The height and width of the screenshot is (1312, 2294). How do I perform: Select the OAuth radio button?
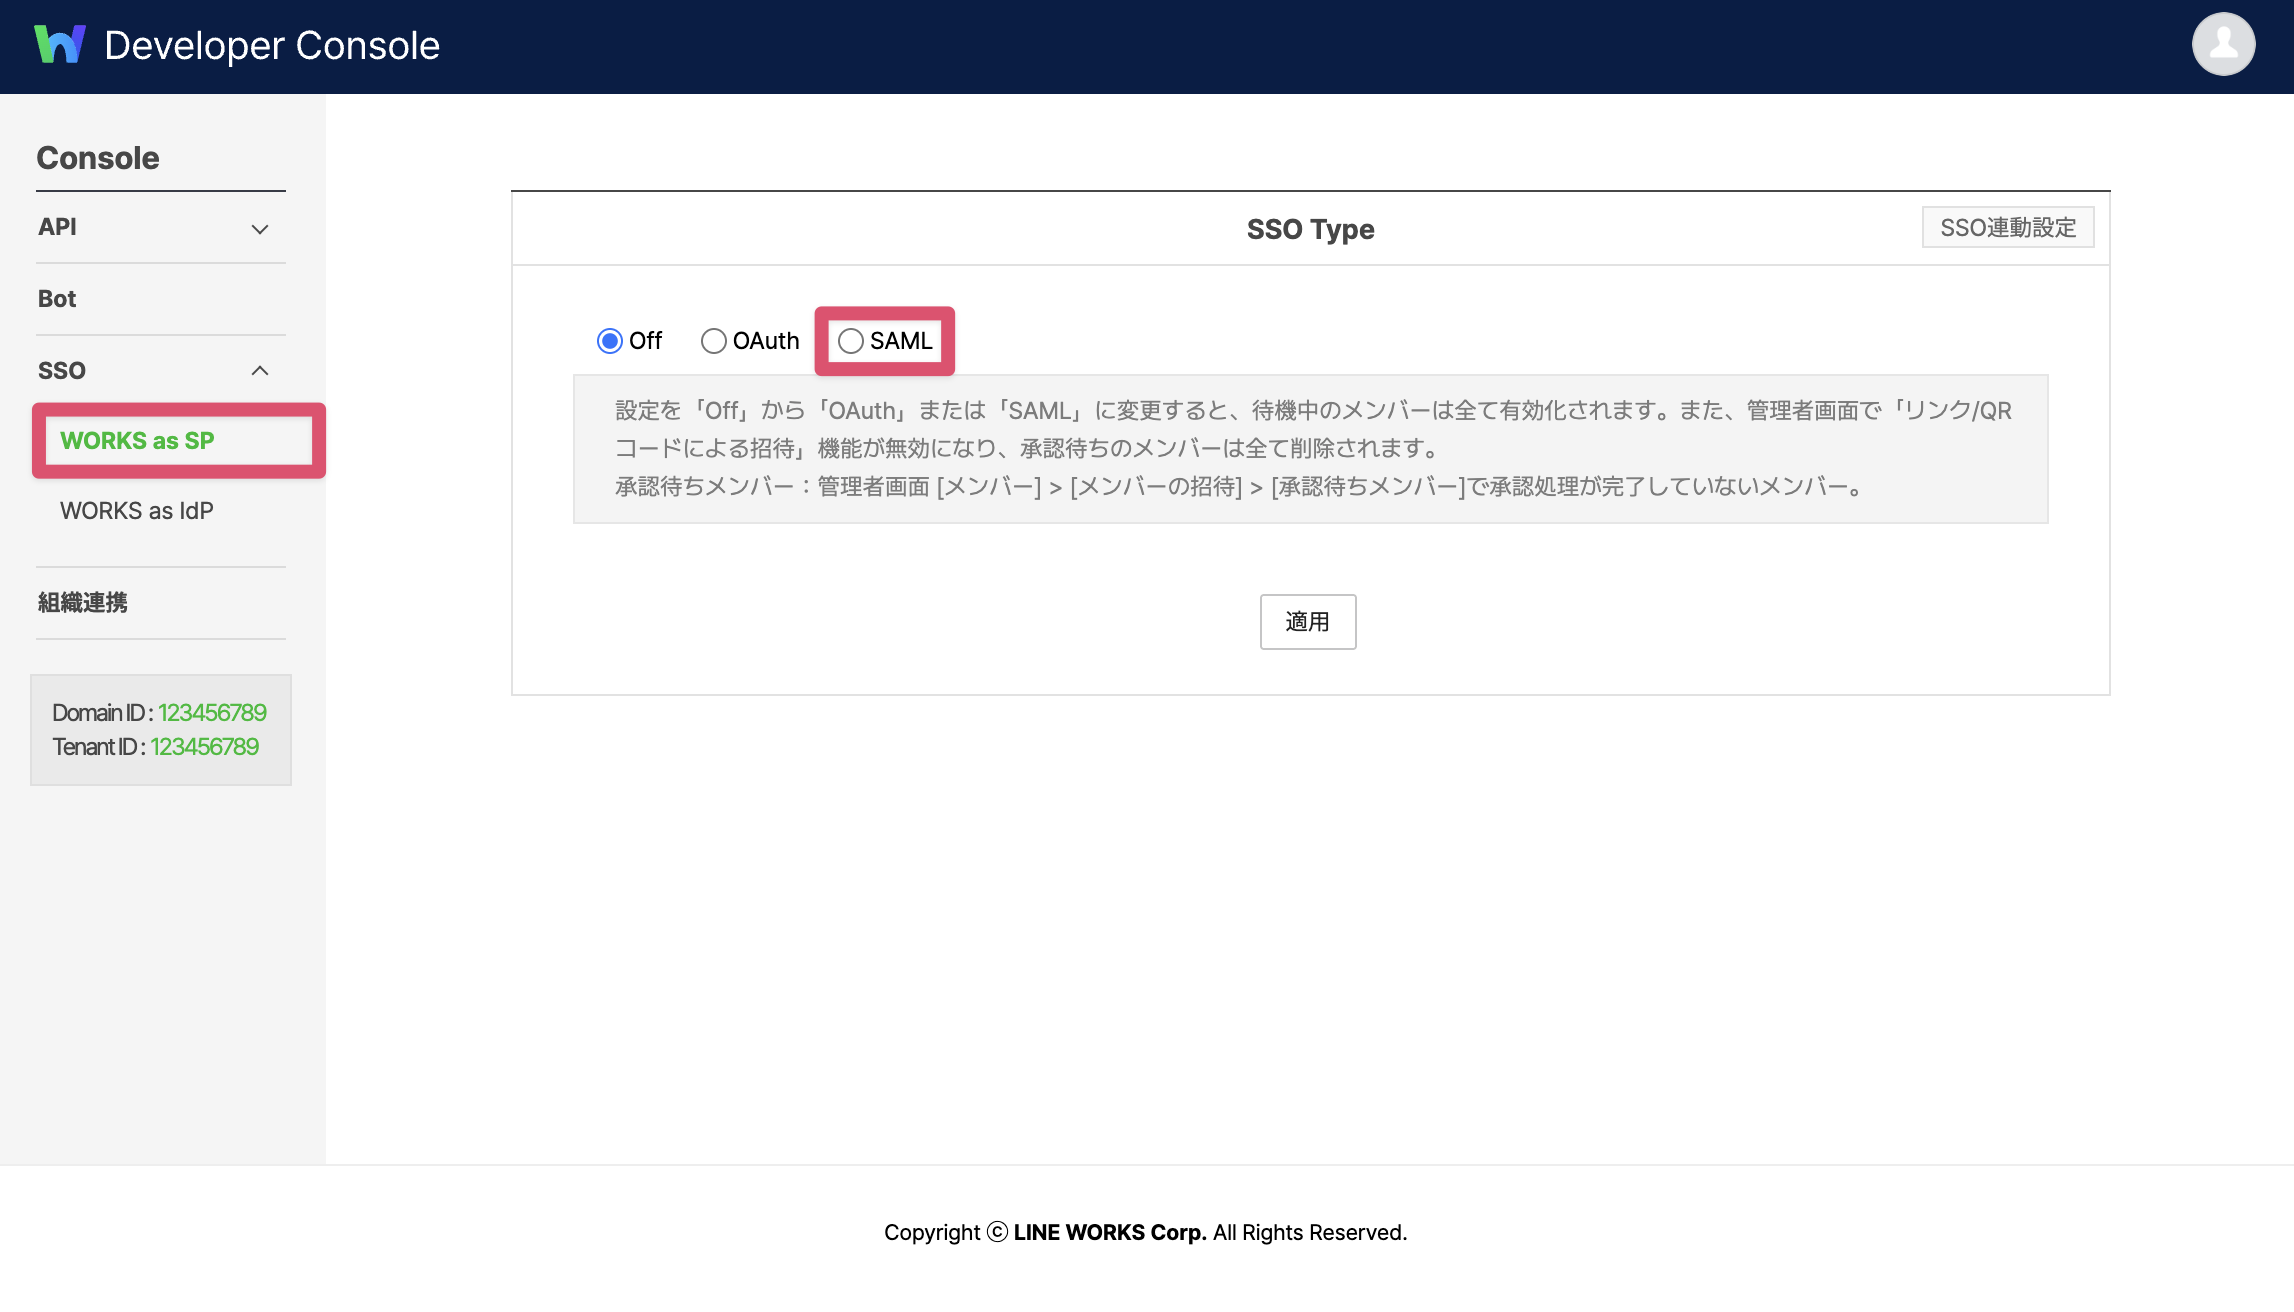[713, 341]
